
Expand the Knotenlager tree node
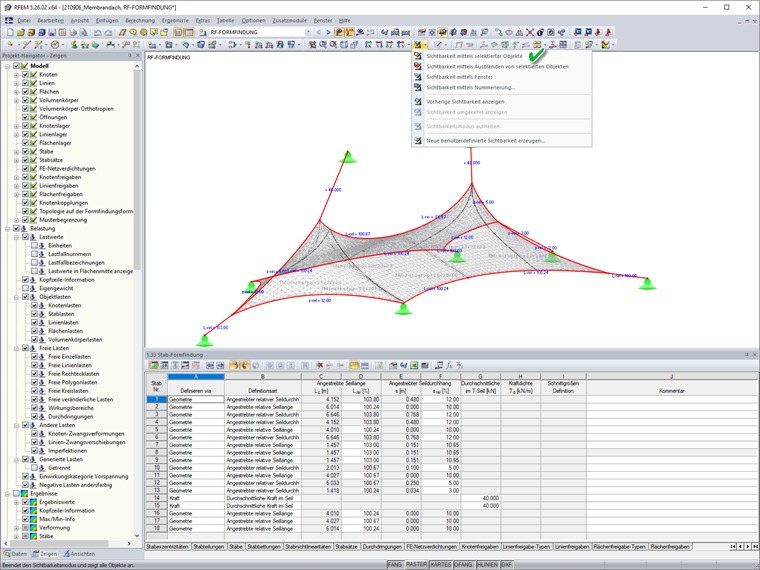(16, 126)
